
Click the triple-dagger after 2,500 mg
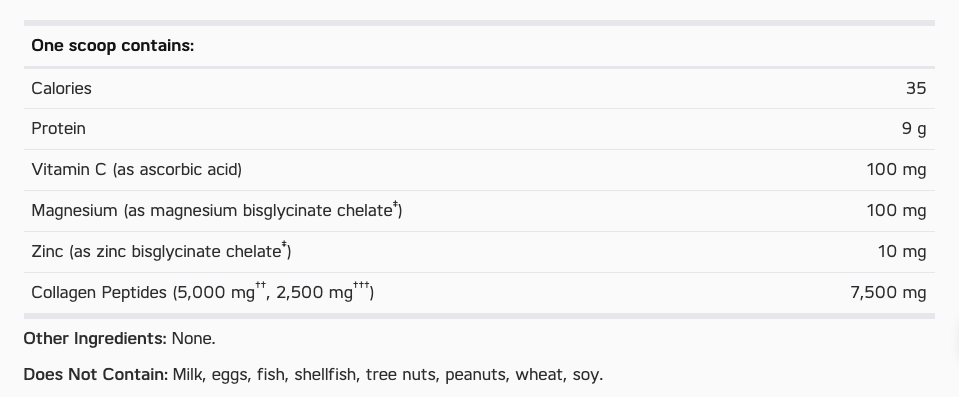point(361,286)
